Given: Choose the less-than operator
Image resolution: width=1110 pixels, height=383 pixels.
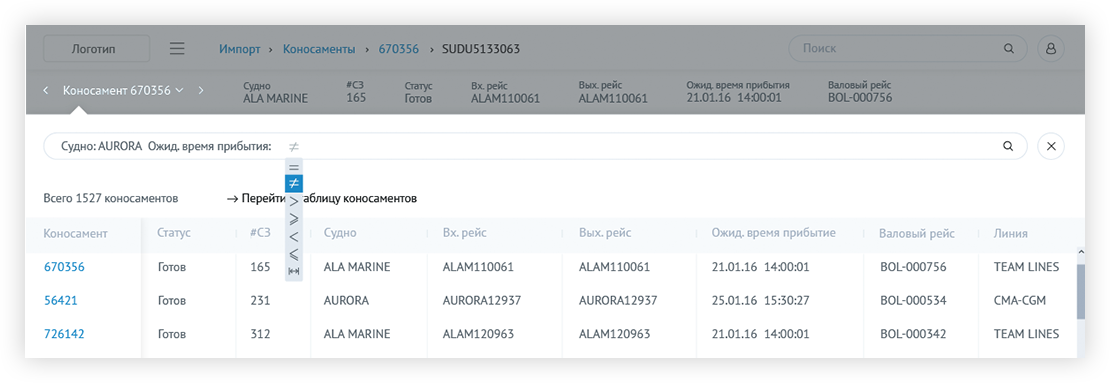Looking at the screenshot, I should (294, 236).
